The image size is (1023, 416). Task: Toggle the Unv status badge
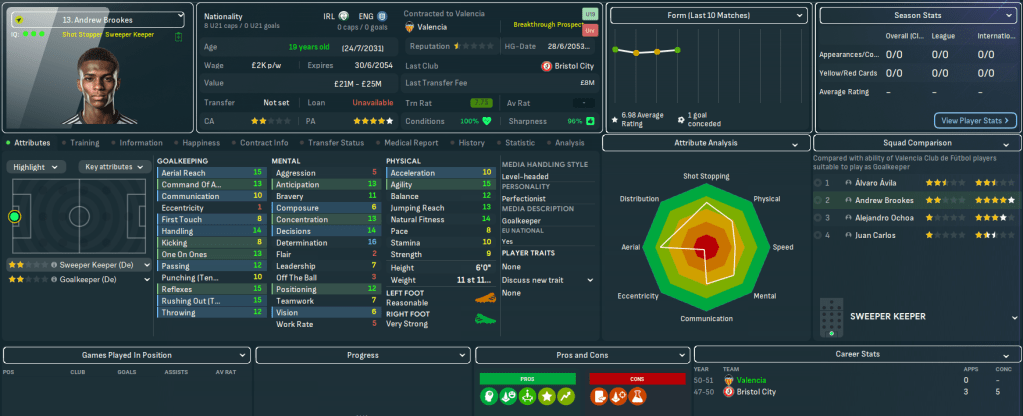pos(589,31)
